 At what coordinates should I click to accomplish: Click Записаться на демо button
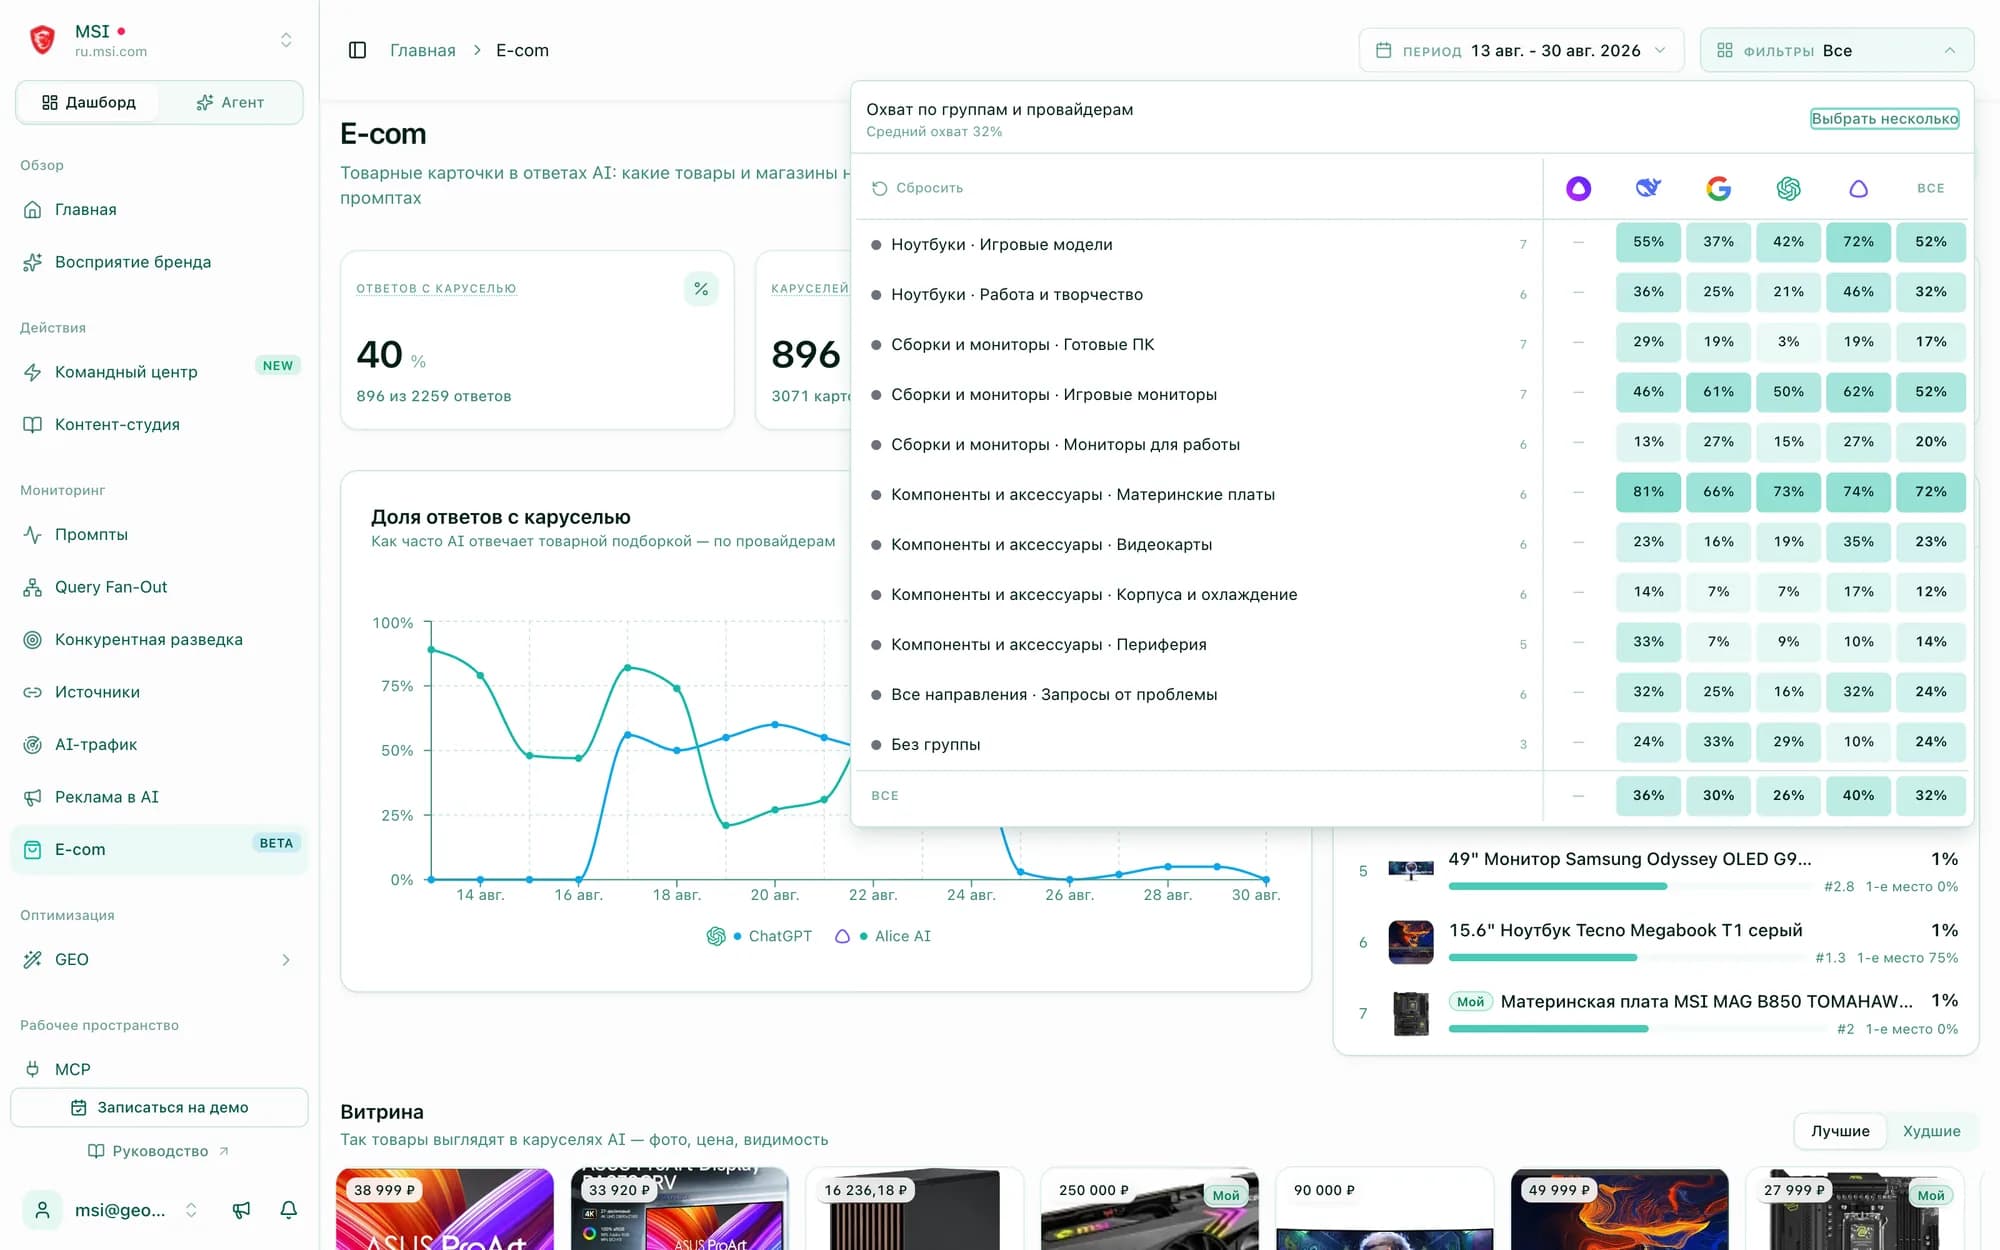(x=160, y=1107)
